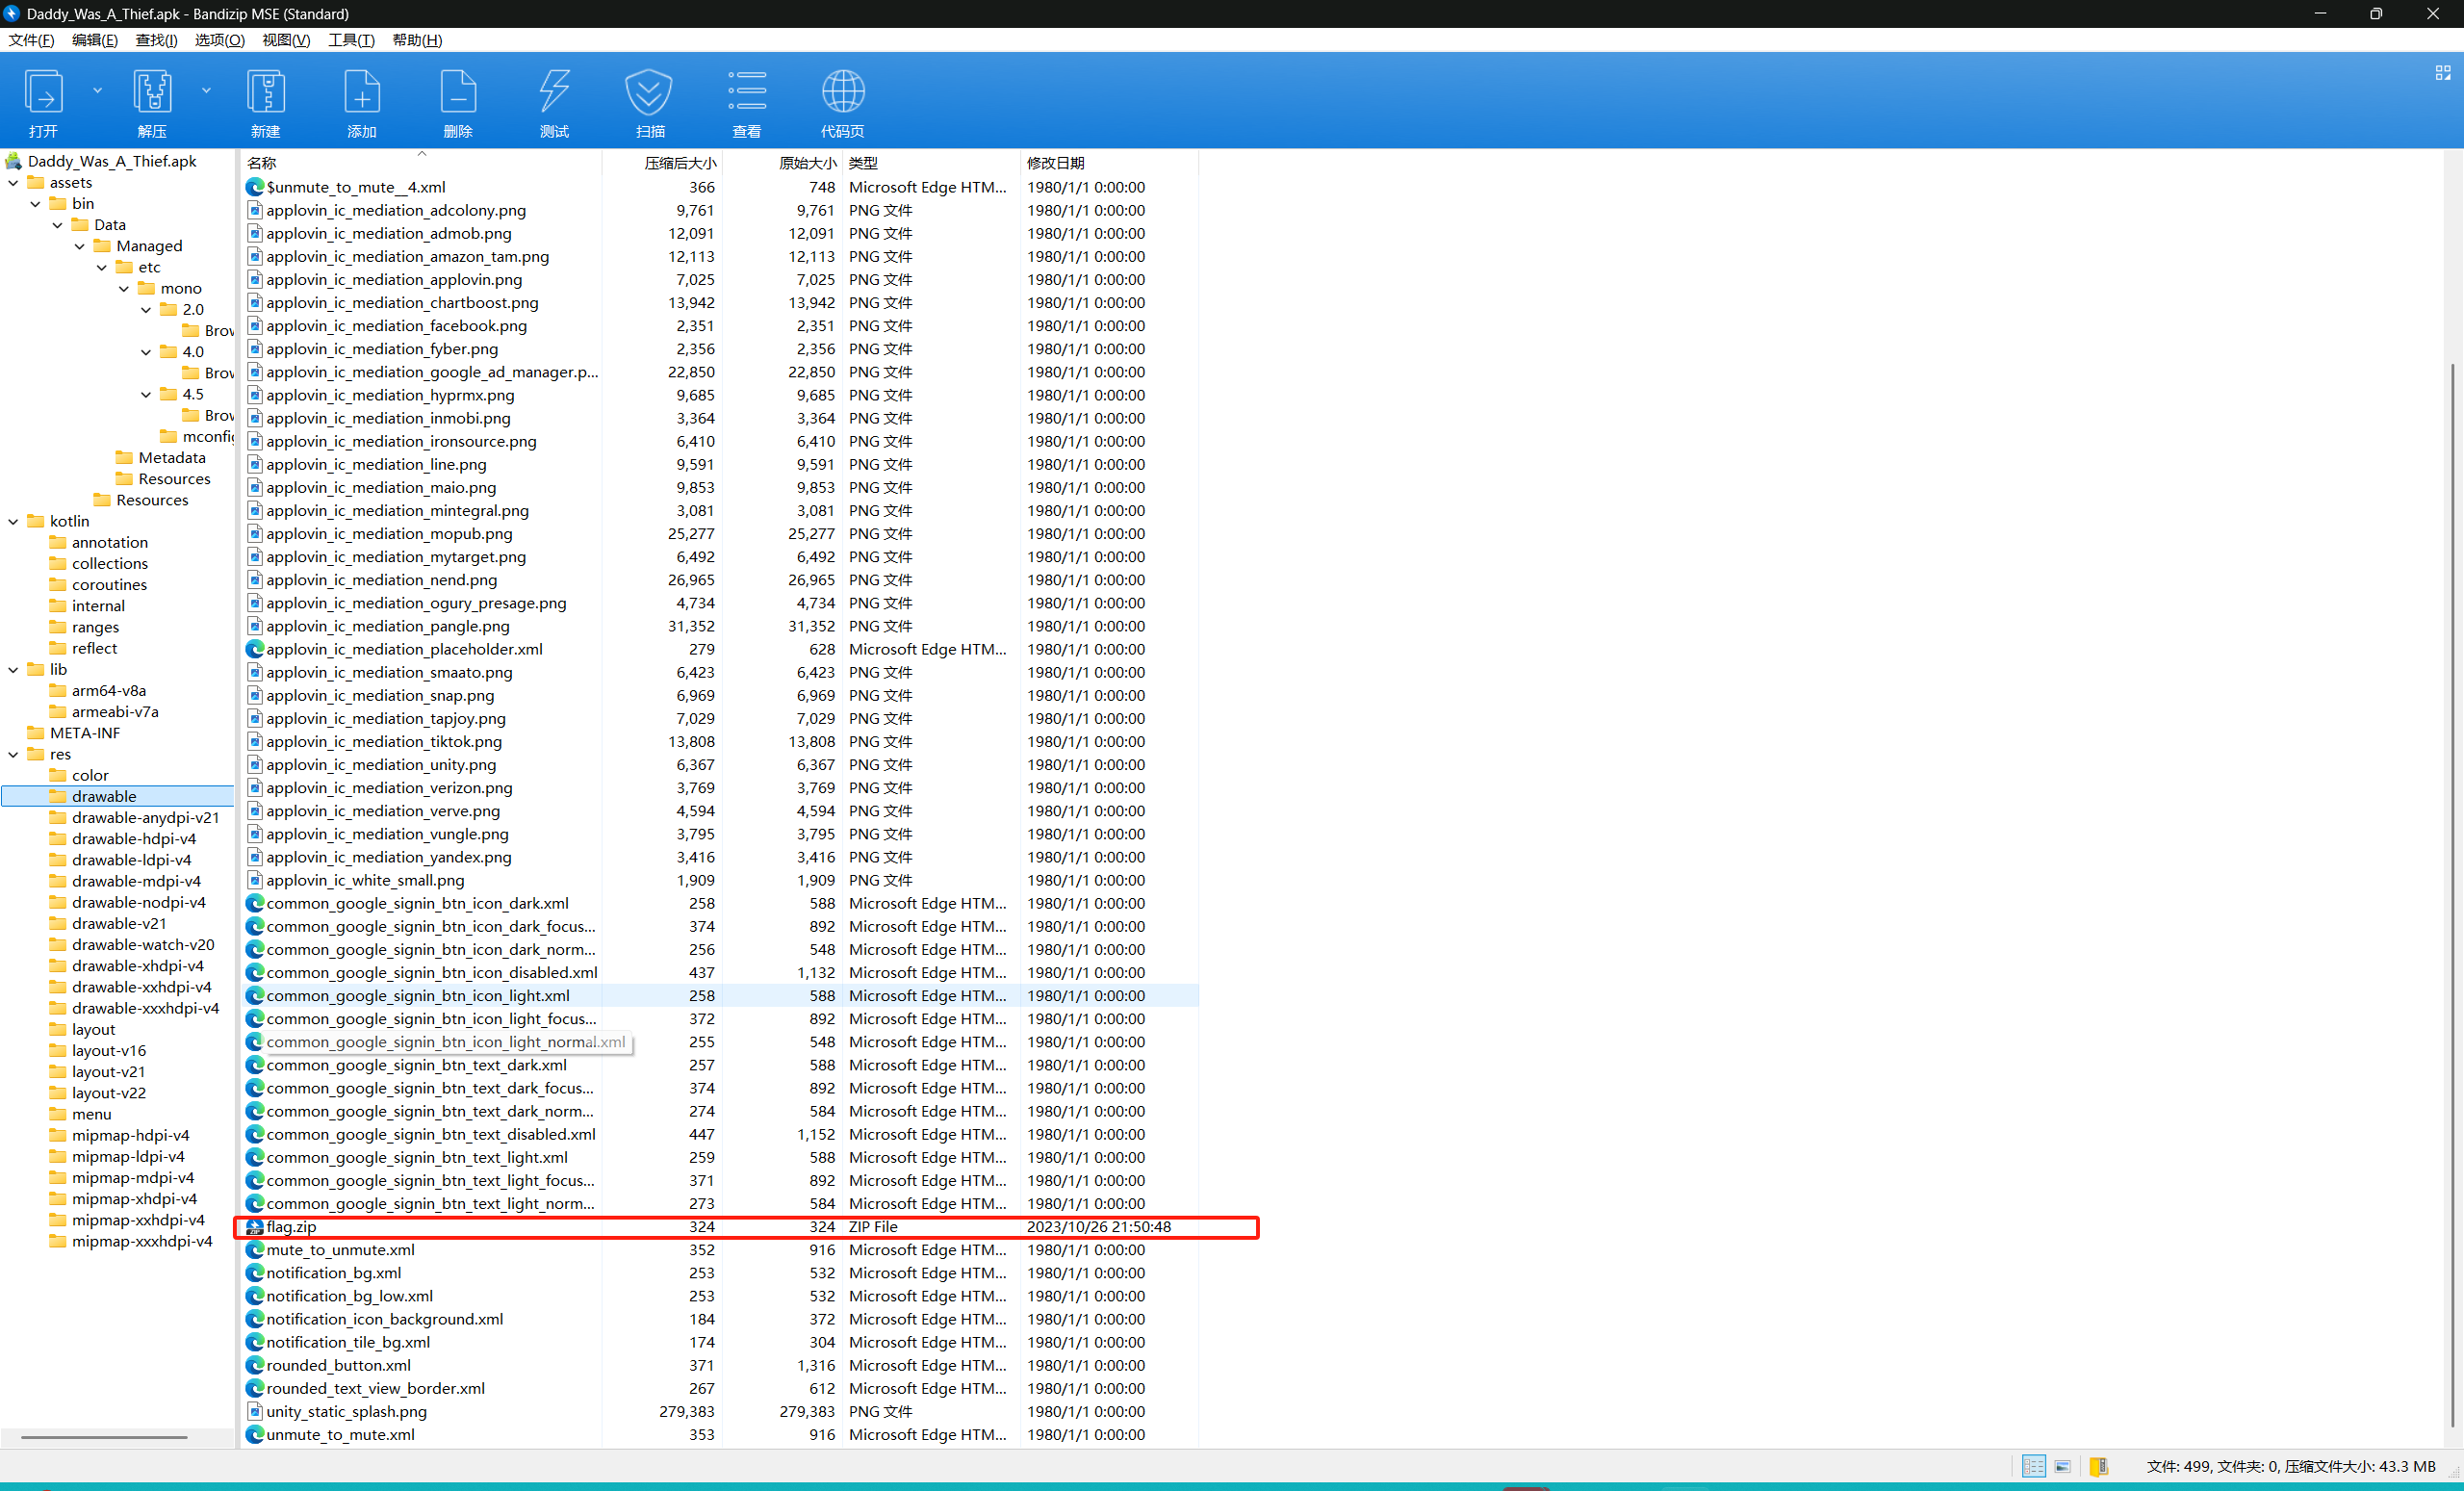The height and width of the screenshot is (1491, 2464).
Task: Open the 视图(V) menu
Action: pos(285,40)
